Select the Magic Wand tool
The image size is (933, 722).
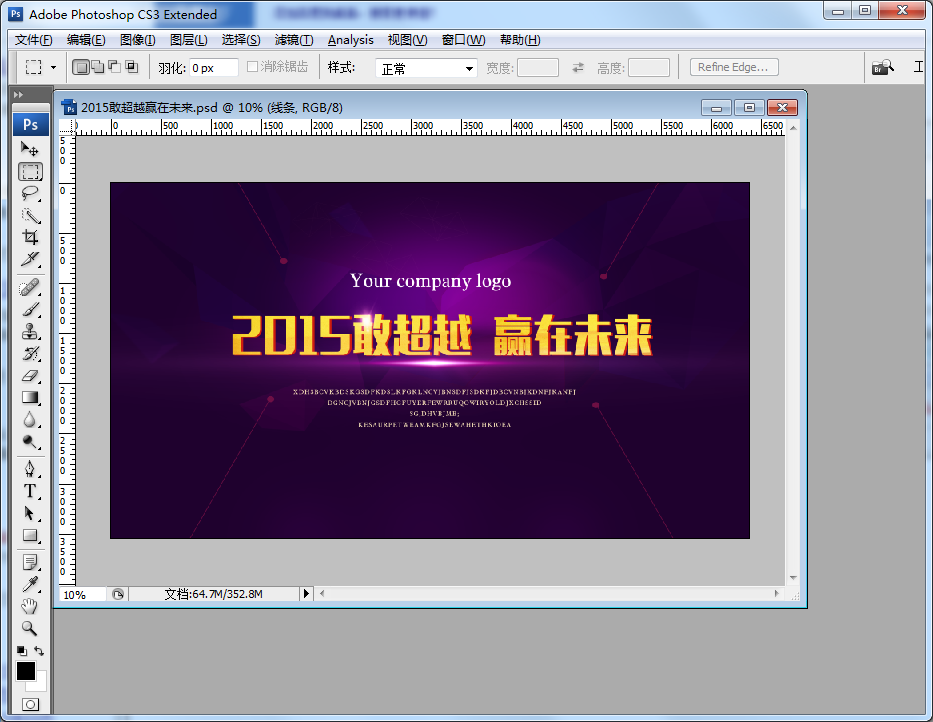[x=30, y=215]
